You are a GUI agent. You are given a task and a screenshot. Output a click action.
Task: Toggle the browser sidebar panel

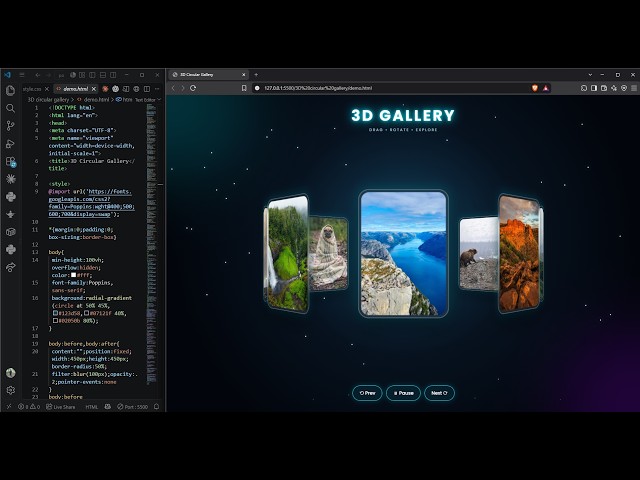point(594,88)
